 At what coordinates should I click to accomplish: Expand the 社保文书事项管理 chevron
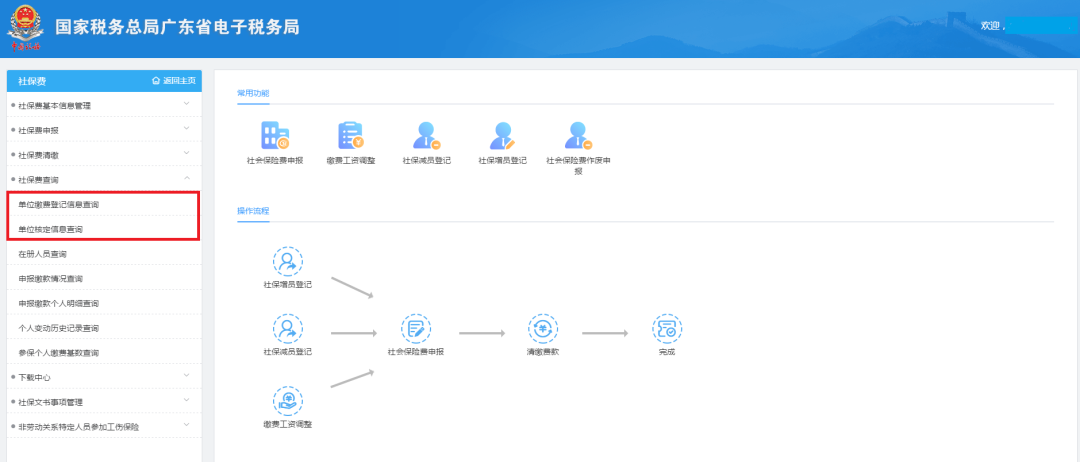186,401
